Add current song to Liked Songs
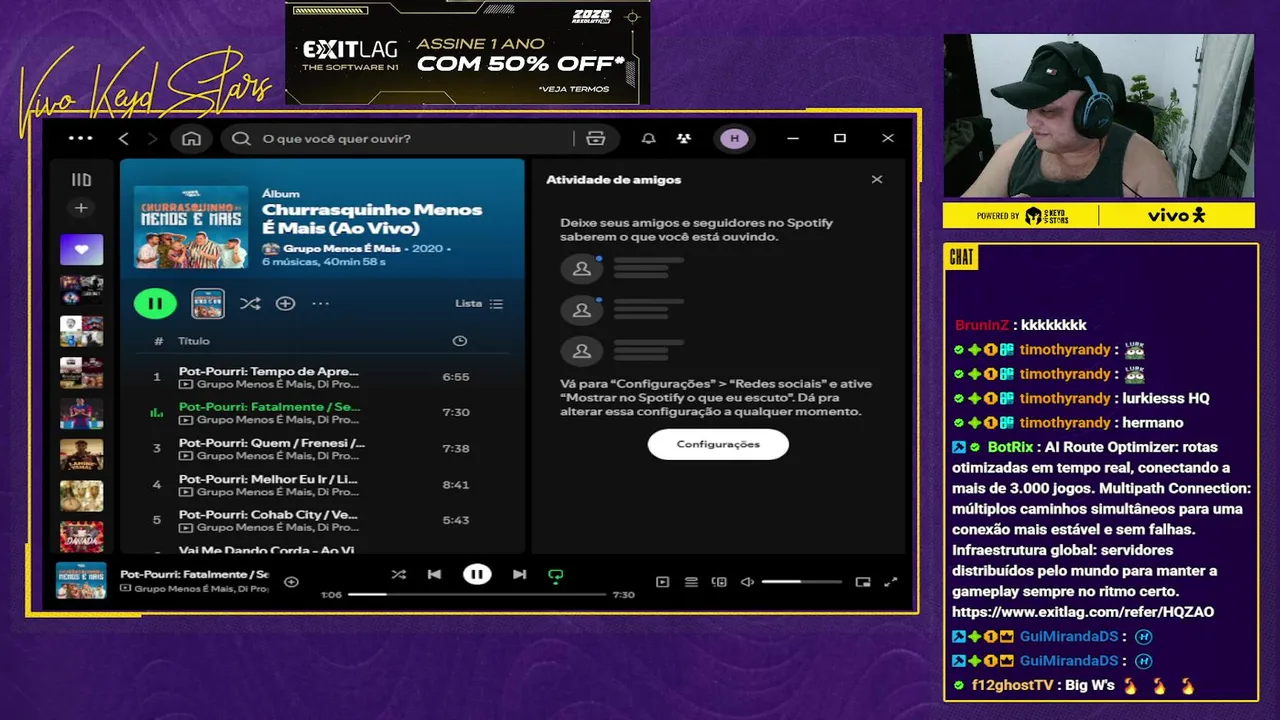 pyautogui.click(x=291, y=582)
